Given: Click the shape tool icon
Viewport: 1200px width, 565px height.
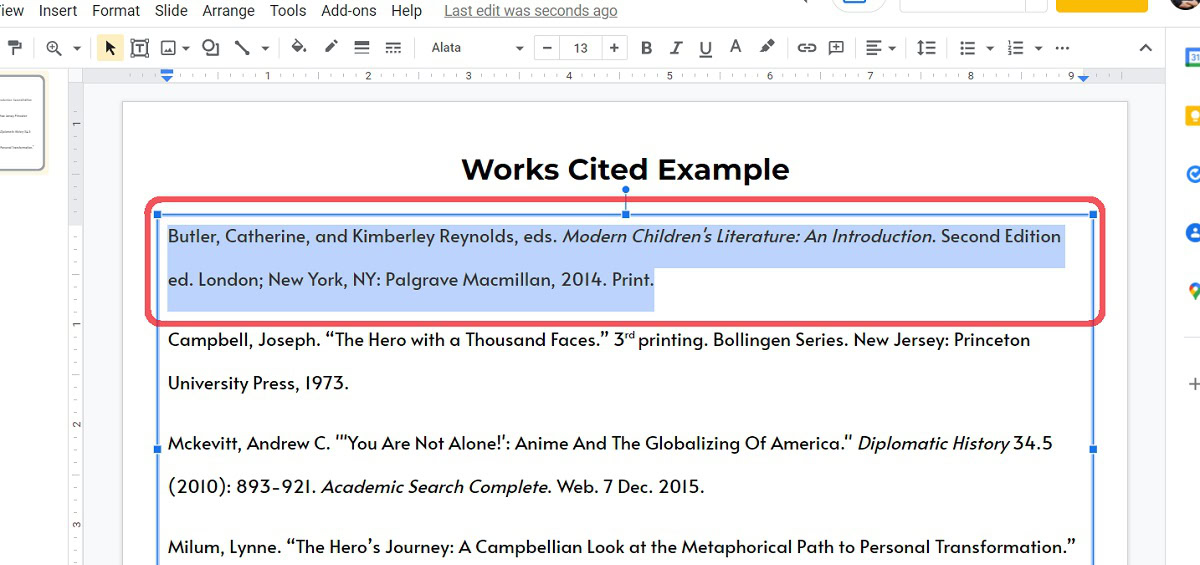Looking at the screenshot, I should tap(210, 48).
